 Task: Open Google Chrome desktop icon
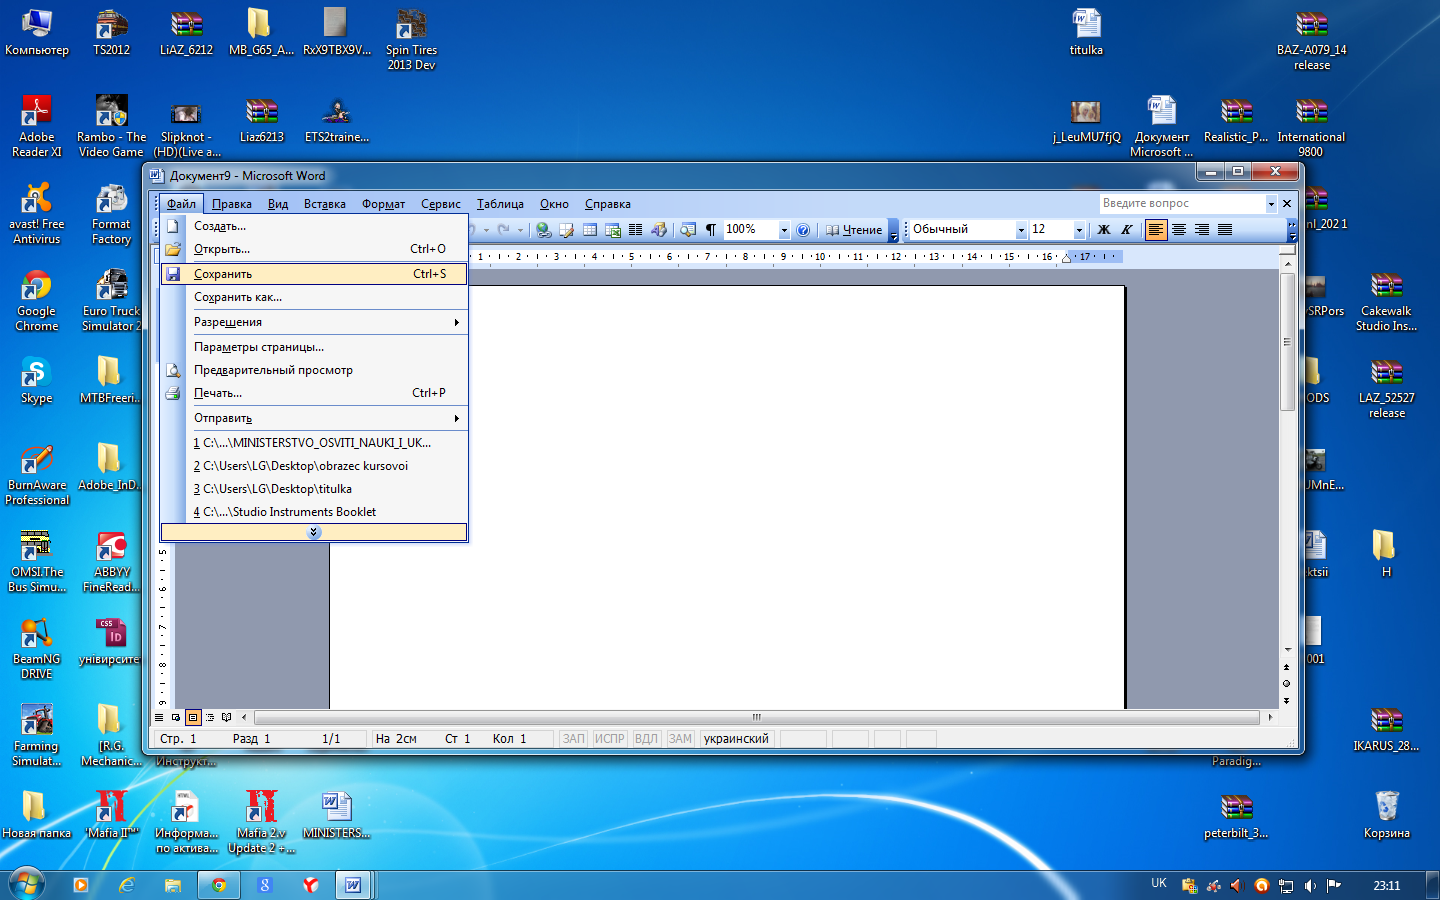coord(37,301)
